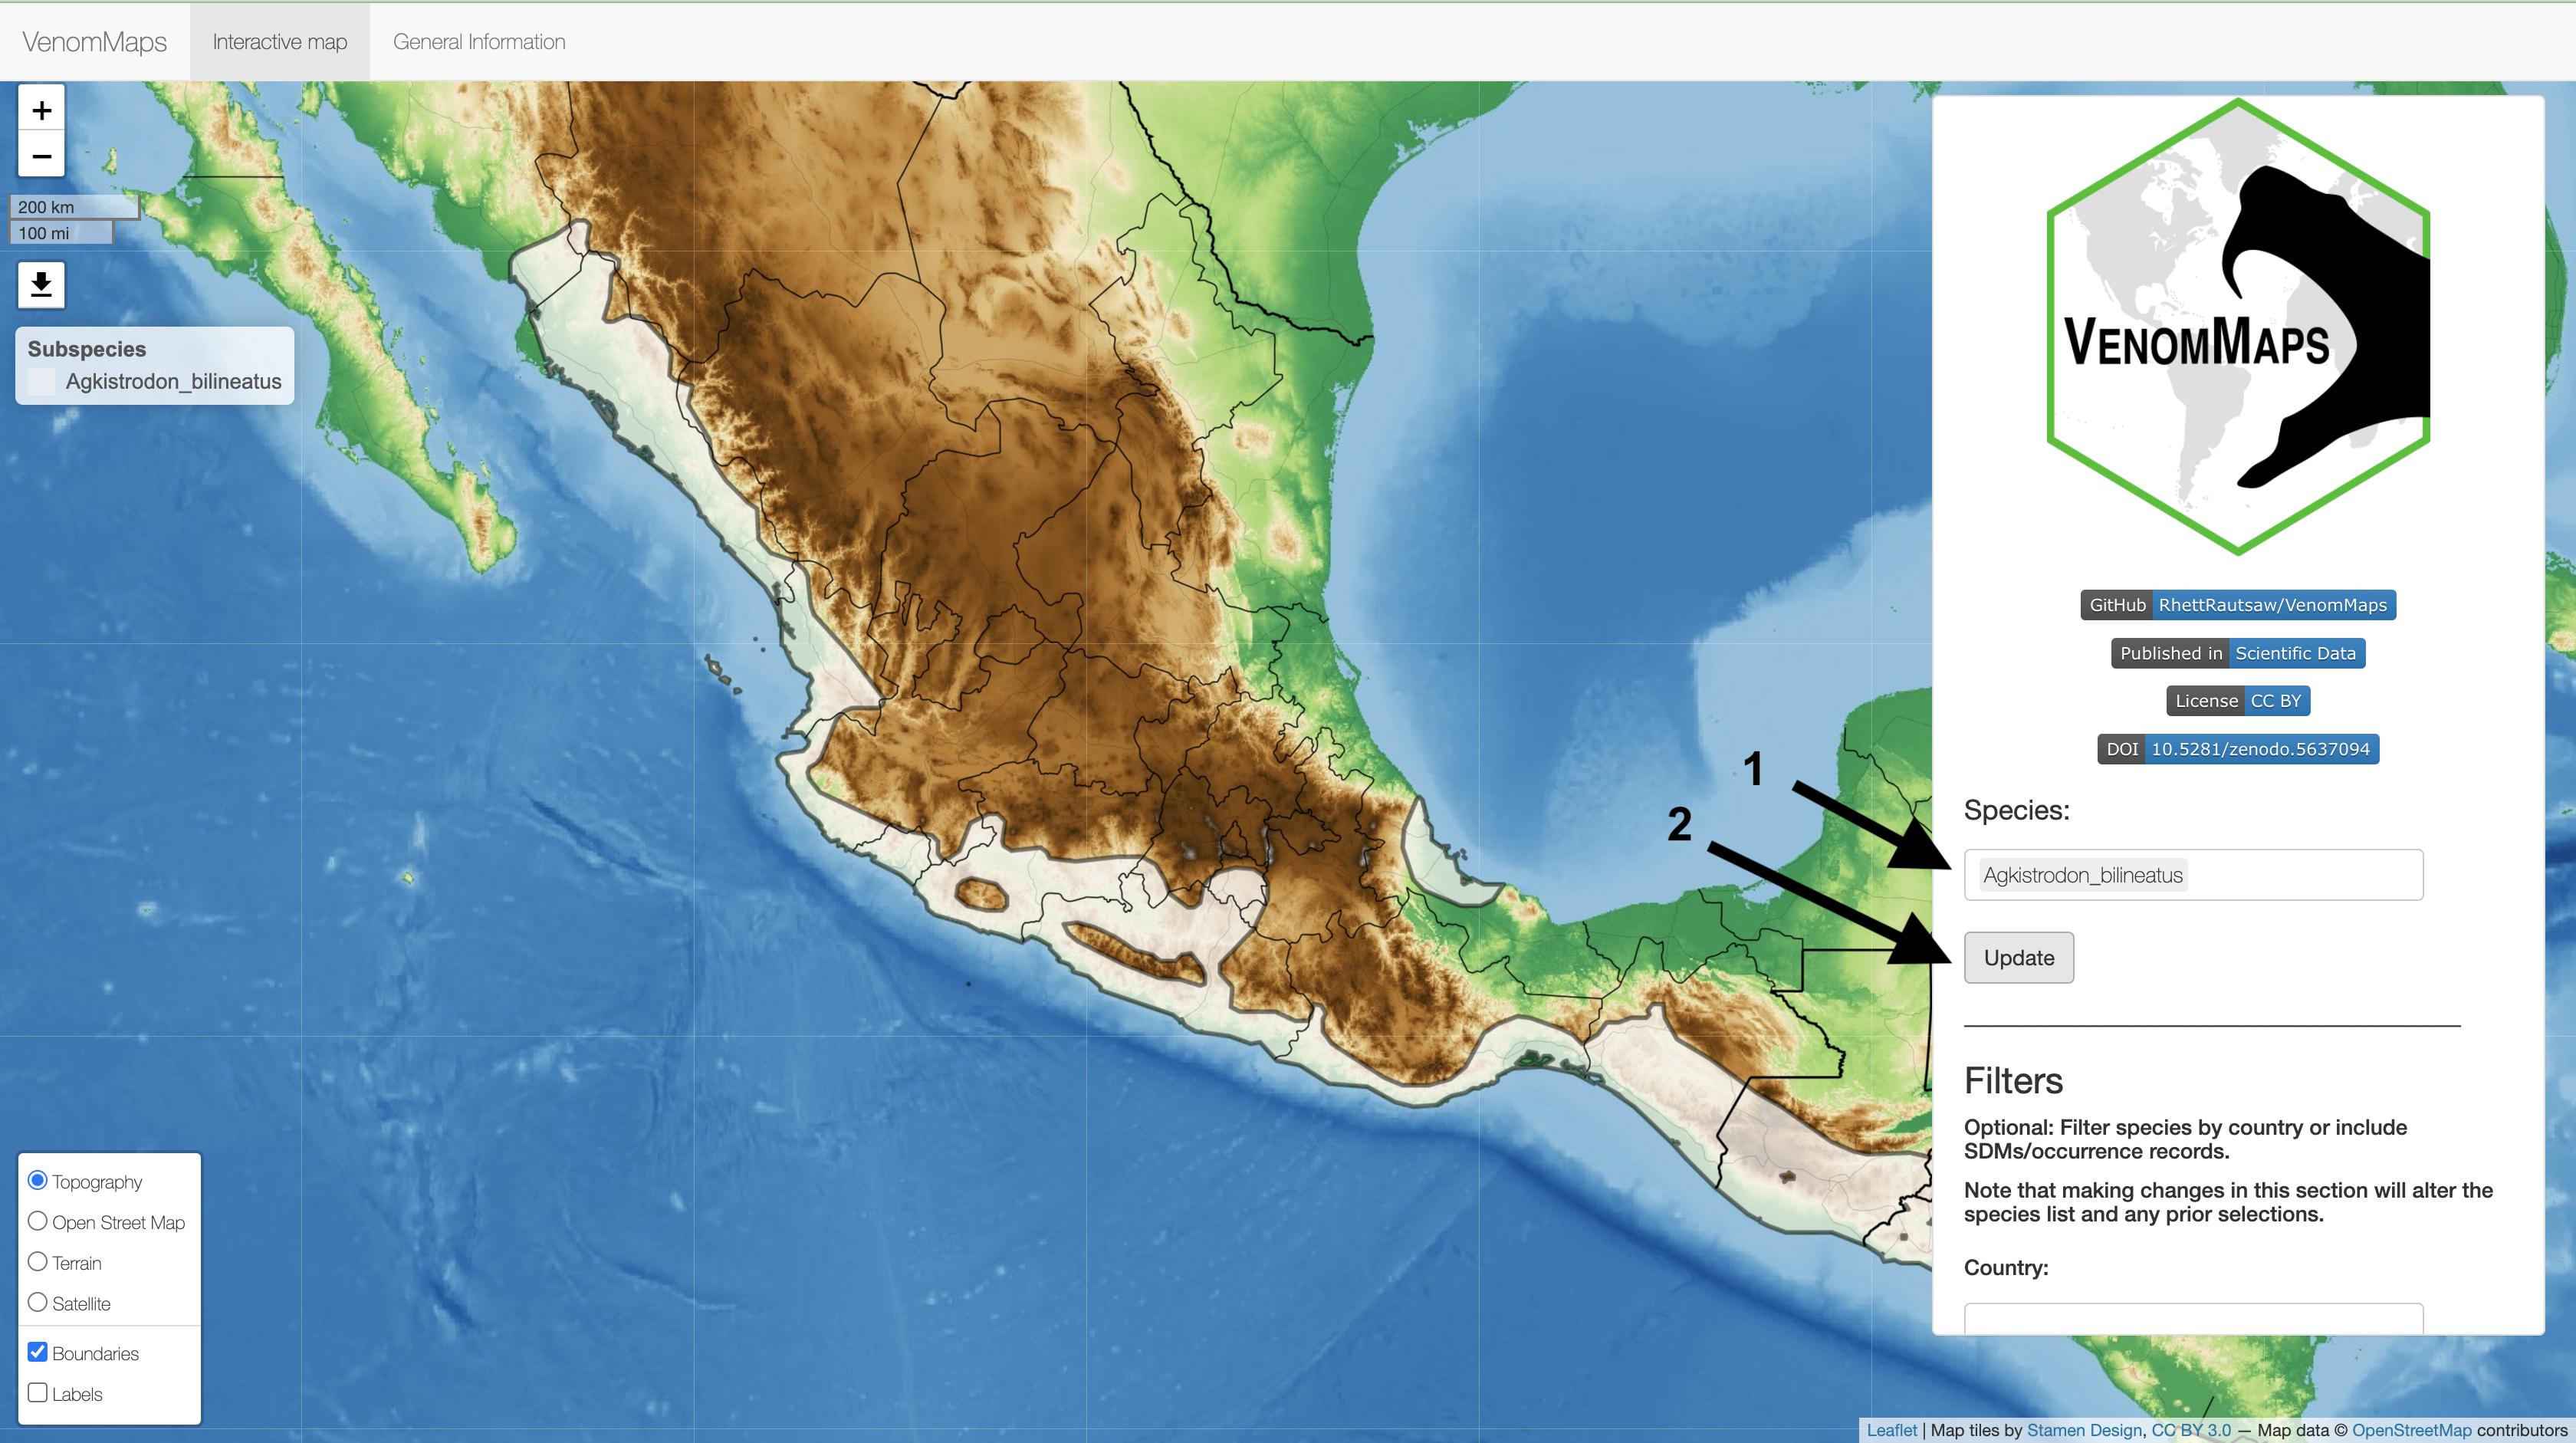Click the Agkistrodon_bilineatus legend color swatch
Image resolution: width=2576 pixels, height=1443 pixels.
(x=41, y=382)
